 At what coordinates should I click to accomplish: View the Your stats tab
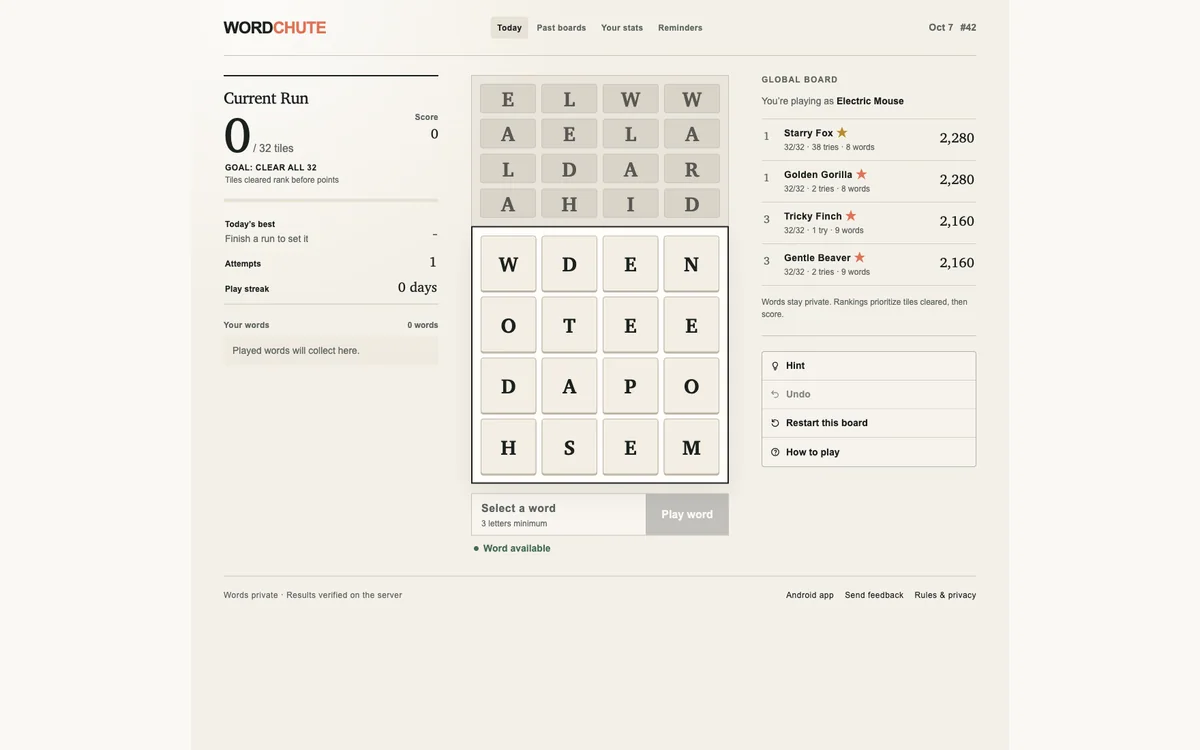coord(622,28)
